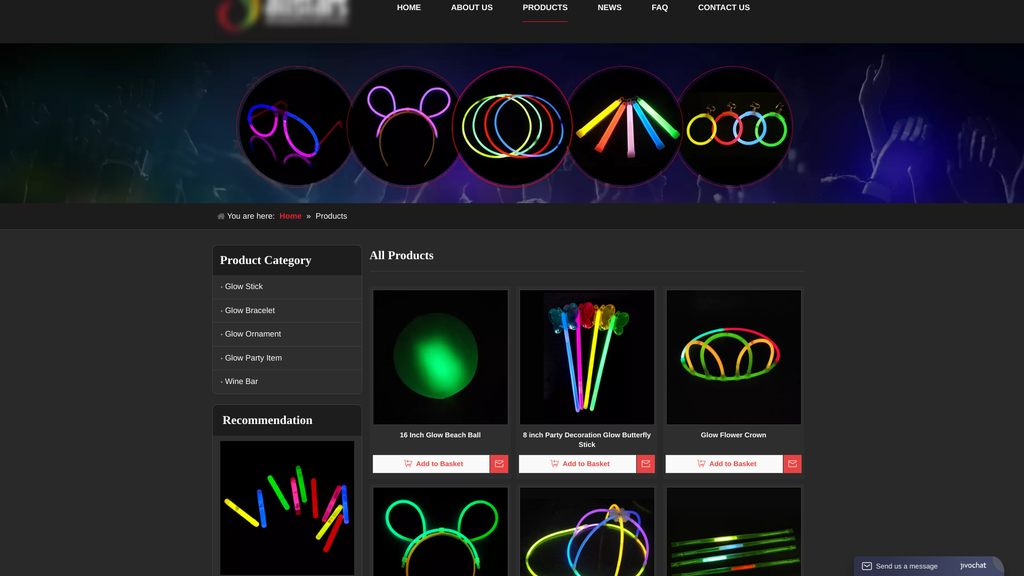Click the All Products heading

click(402, 256)
